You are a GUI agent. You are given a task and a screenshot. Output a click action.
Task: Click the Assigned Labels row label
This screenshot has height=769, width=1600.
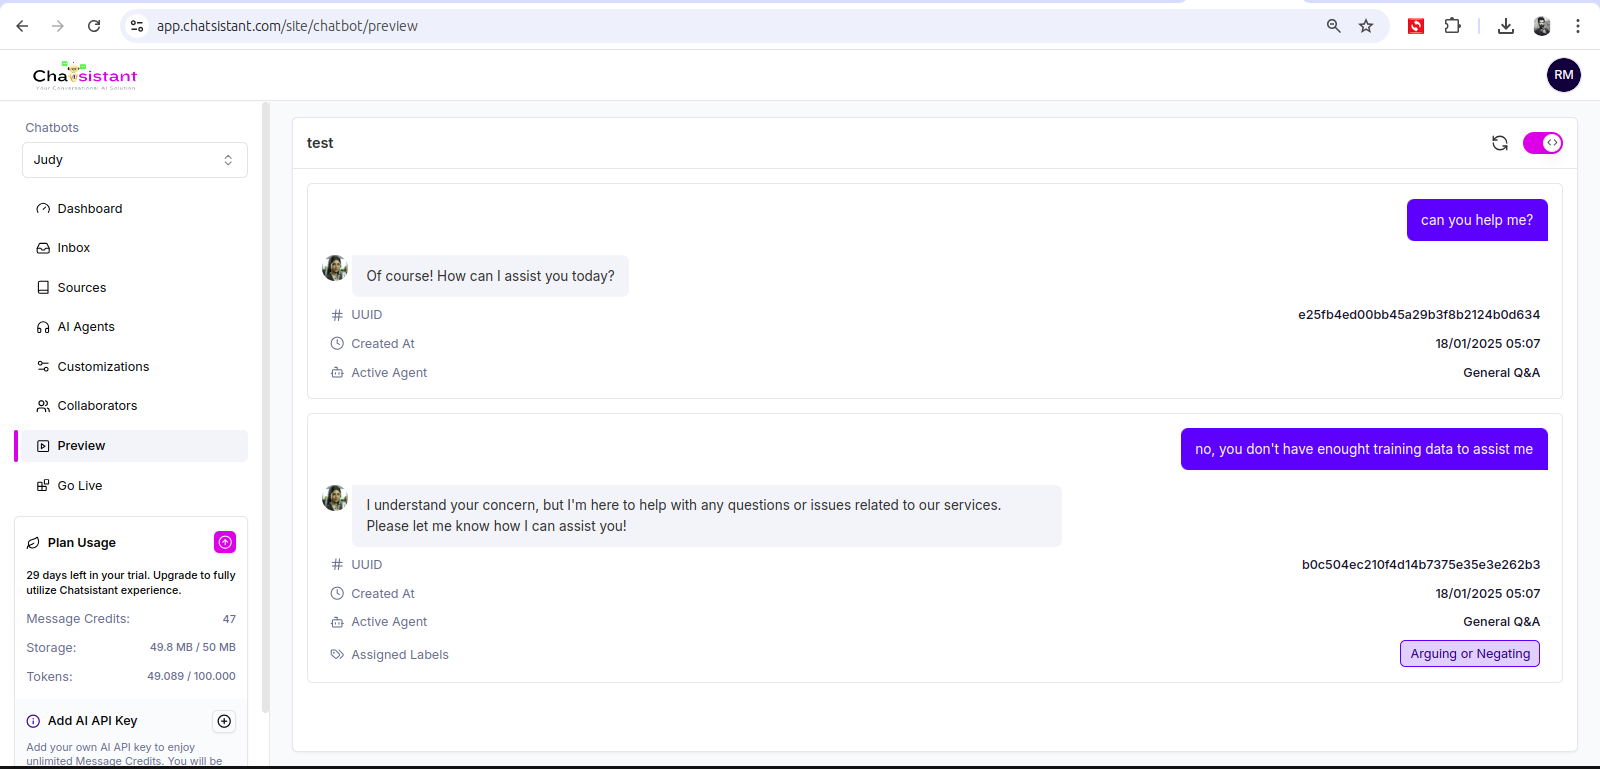pos(400,655)
